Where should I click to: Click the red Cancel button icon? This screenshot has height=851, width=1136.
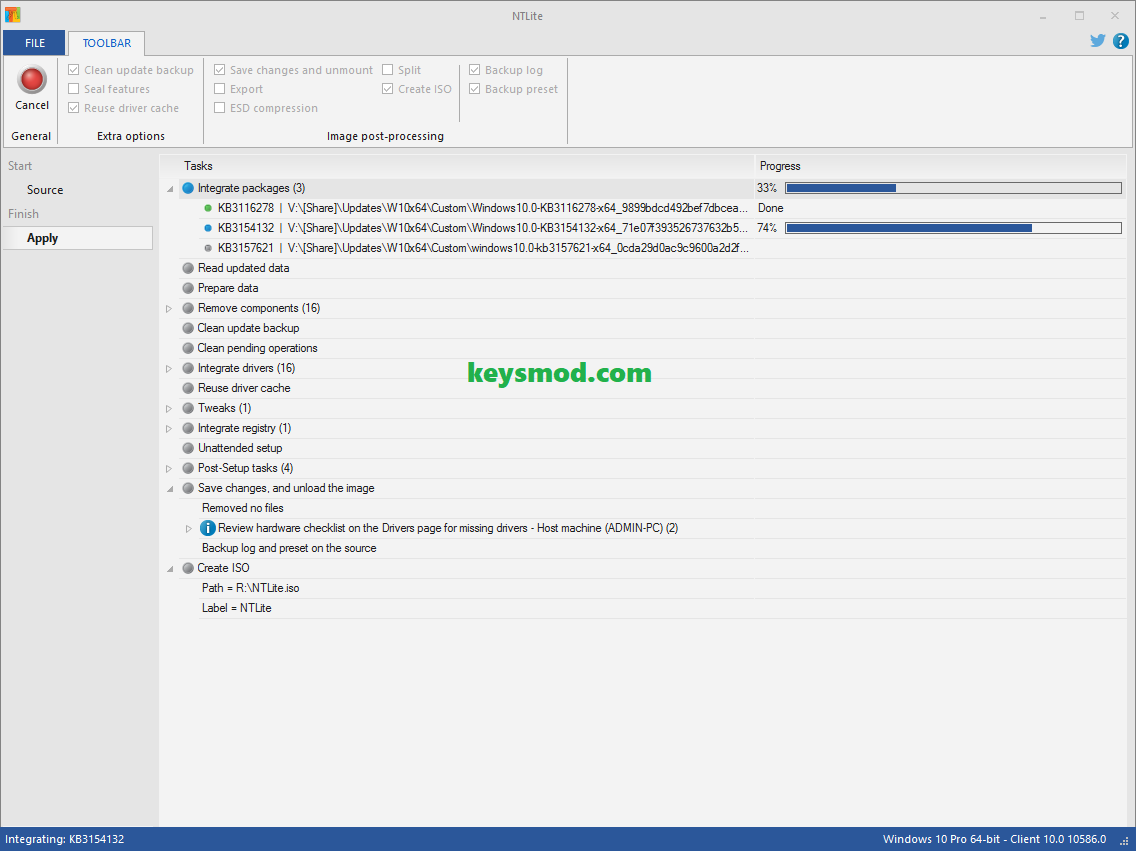(32, 80)
